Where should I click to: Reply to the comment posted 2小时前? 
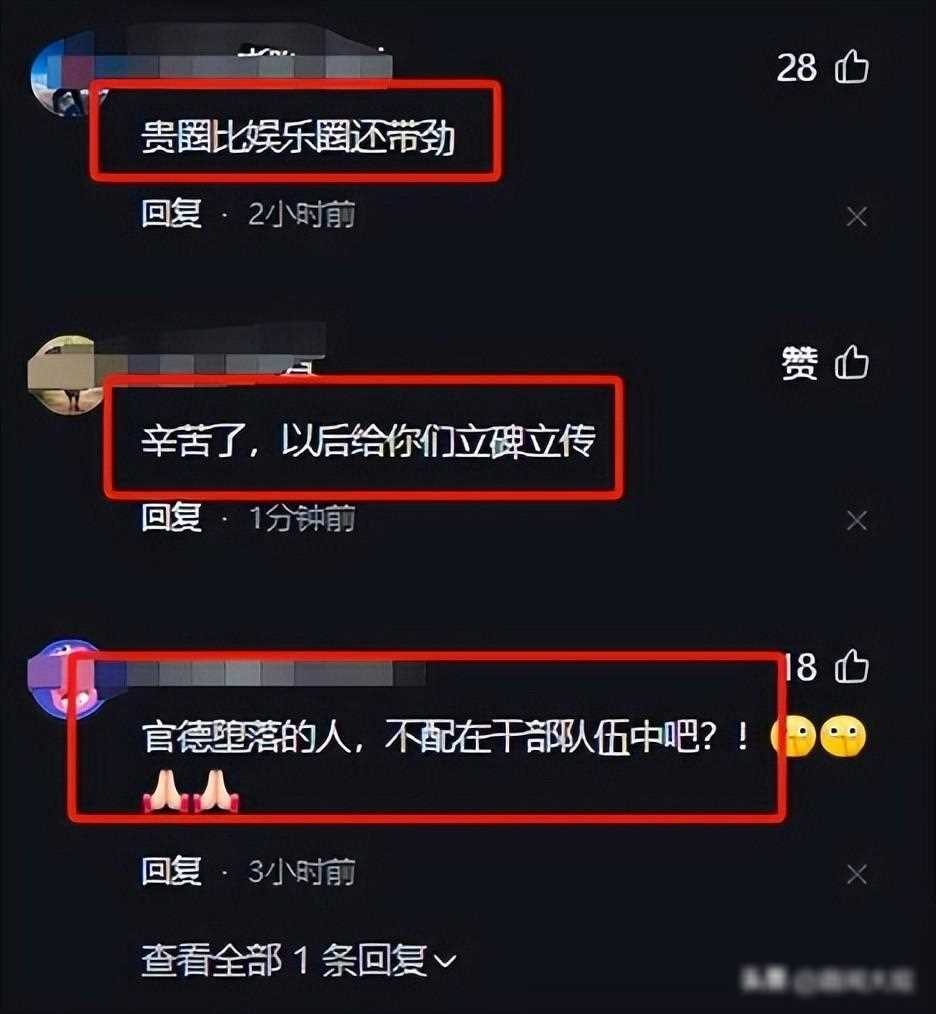tap(171, 213)
